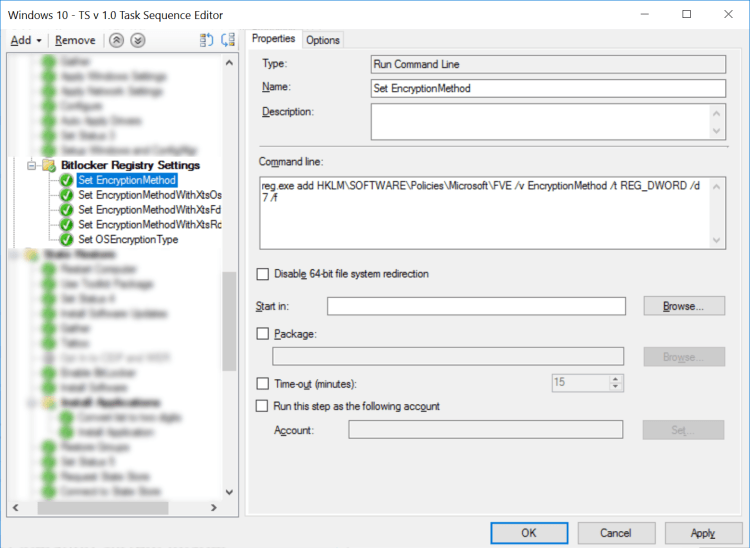Image resolution: width=750 pixels, height=548 pixels.
Task: Click the Move Up arrow icon
Action: (x=118, y=40)
